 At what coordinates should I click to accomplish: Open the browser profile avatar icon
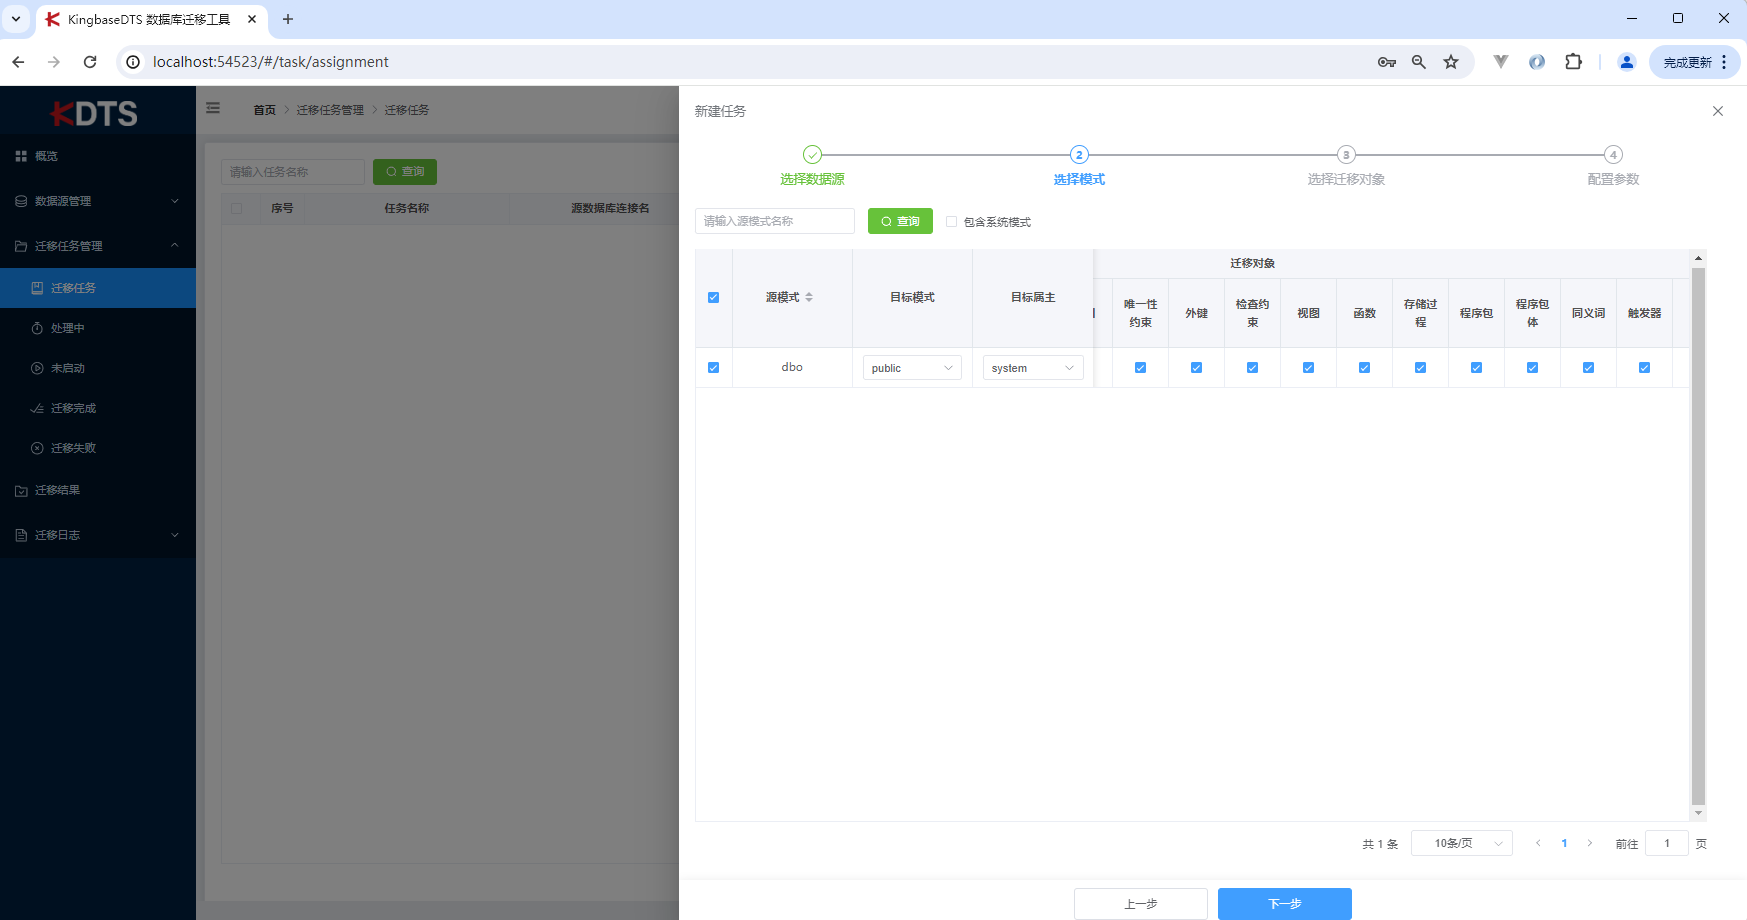(x=1626, y=62)
